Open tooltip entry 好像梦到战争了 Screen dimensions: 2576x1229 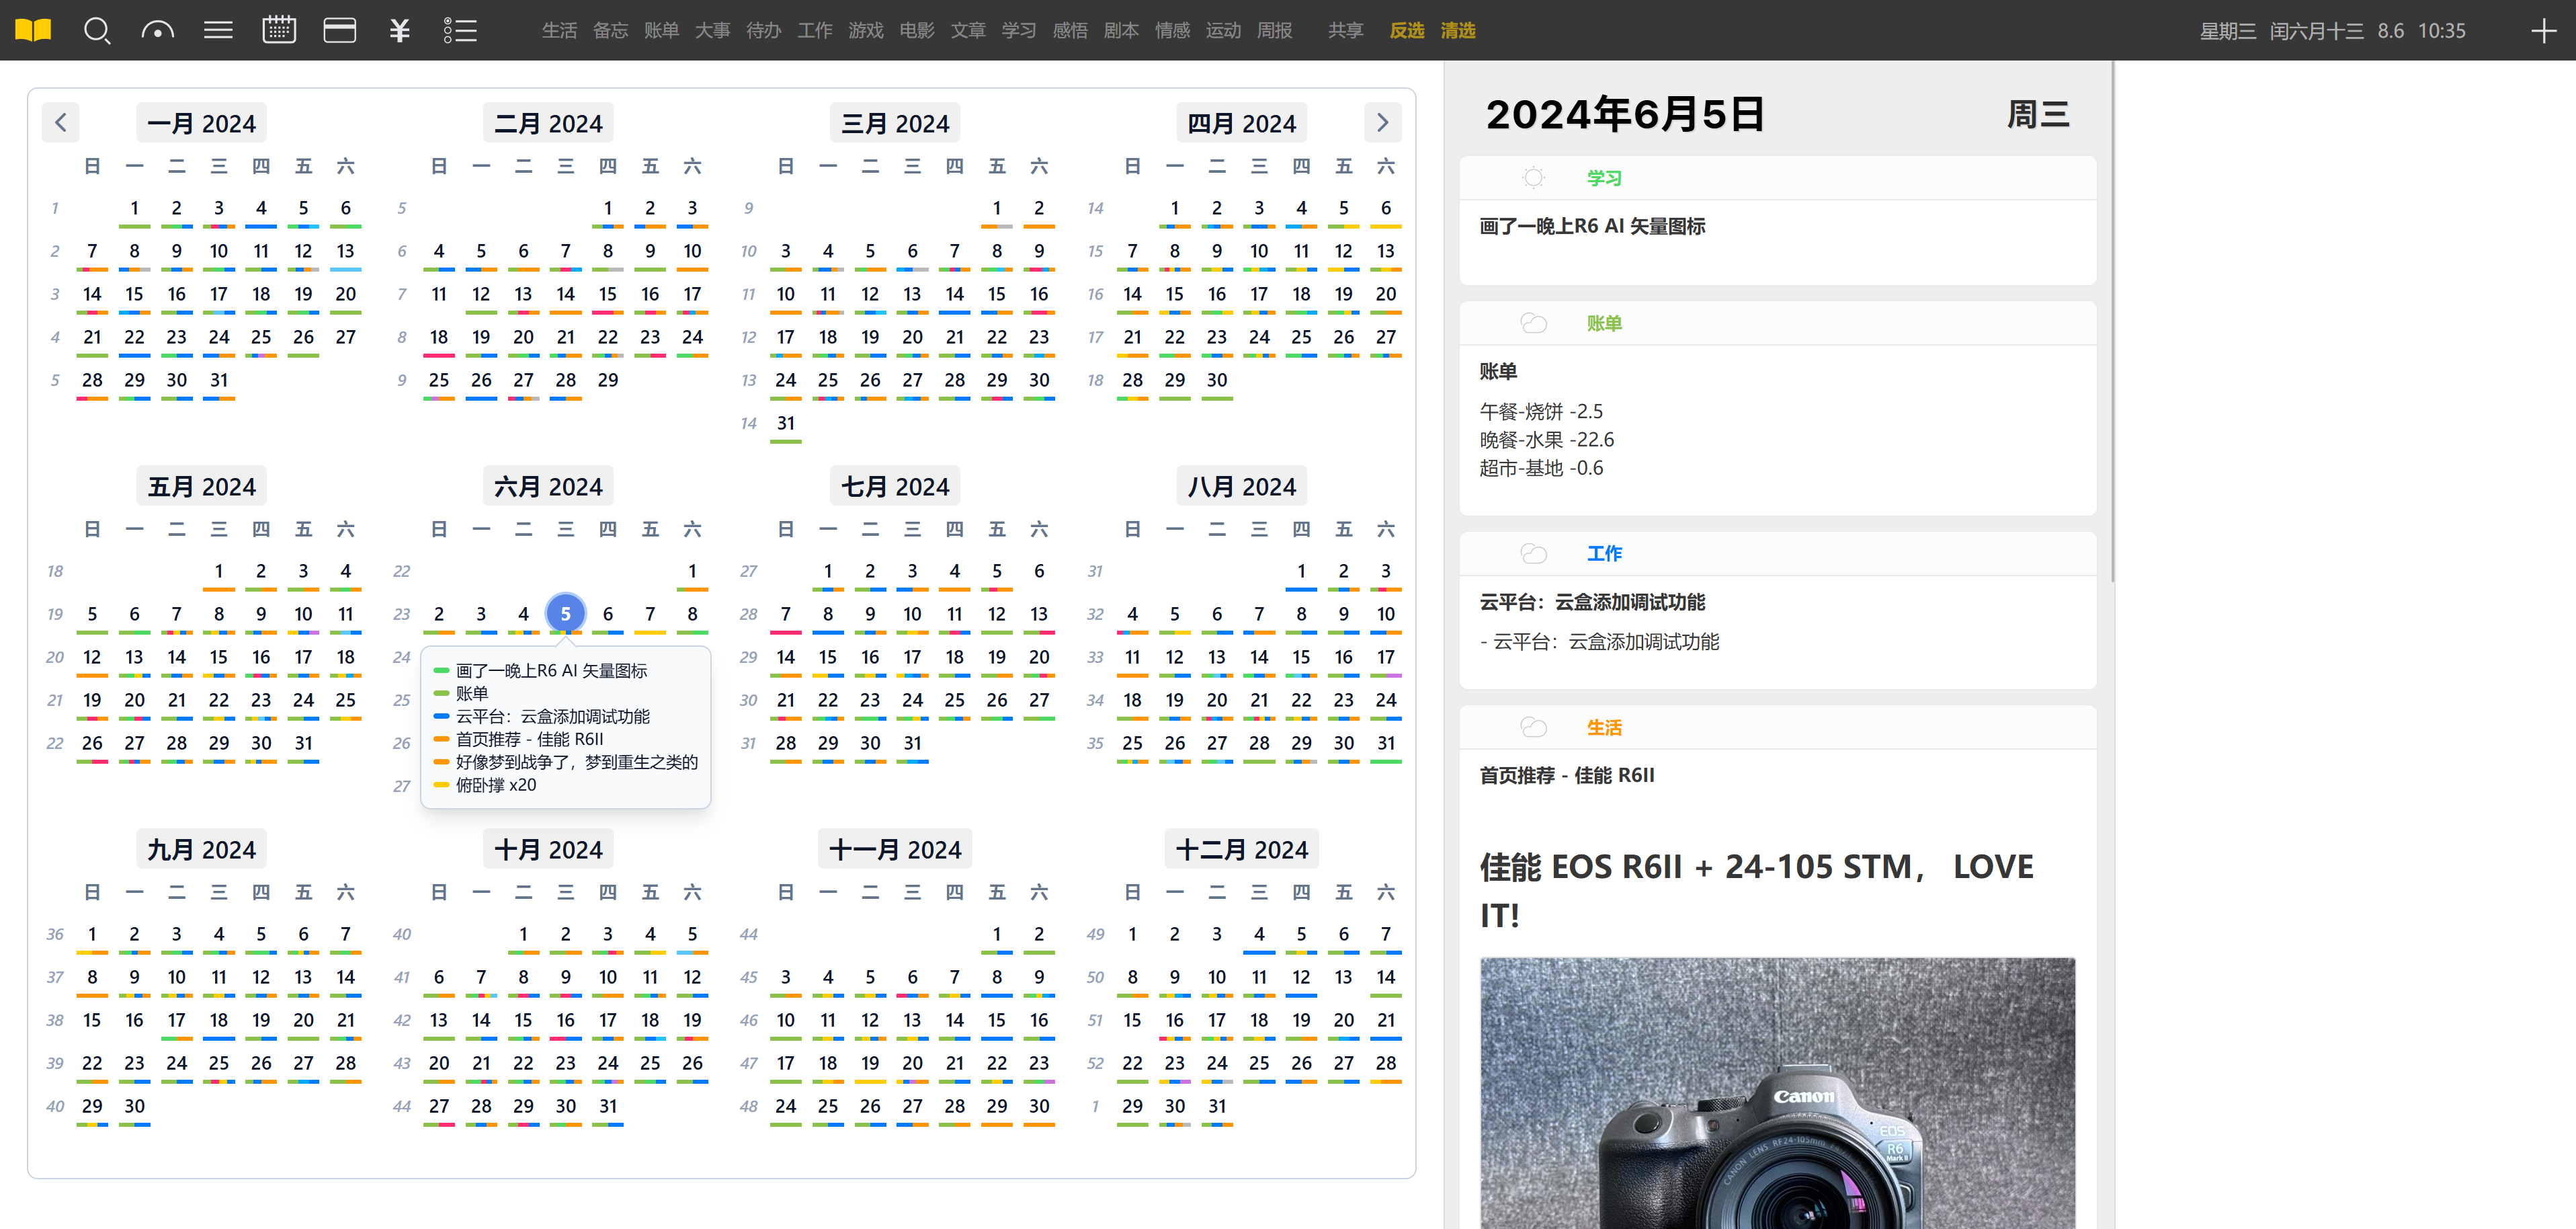click(x=577, y=762)
